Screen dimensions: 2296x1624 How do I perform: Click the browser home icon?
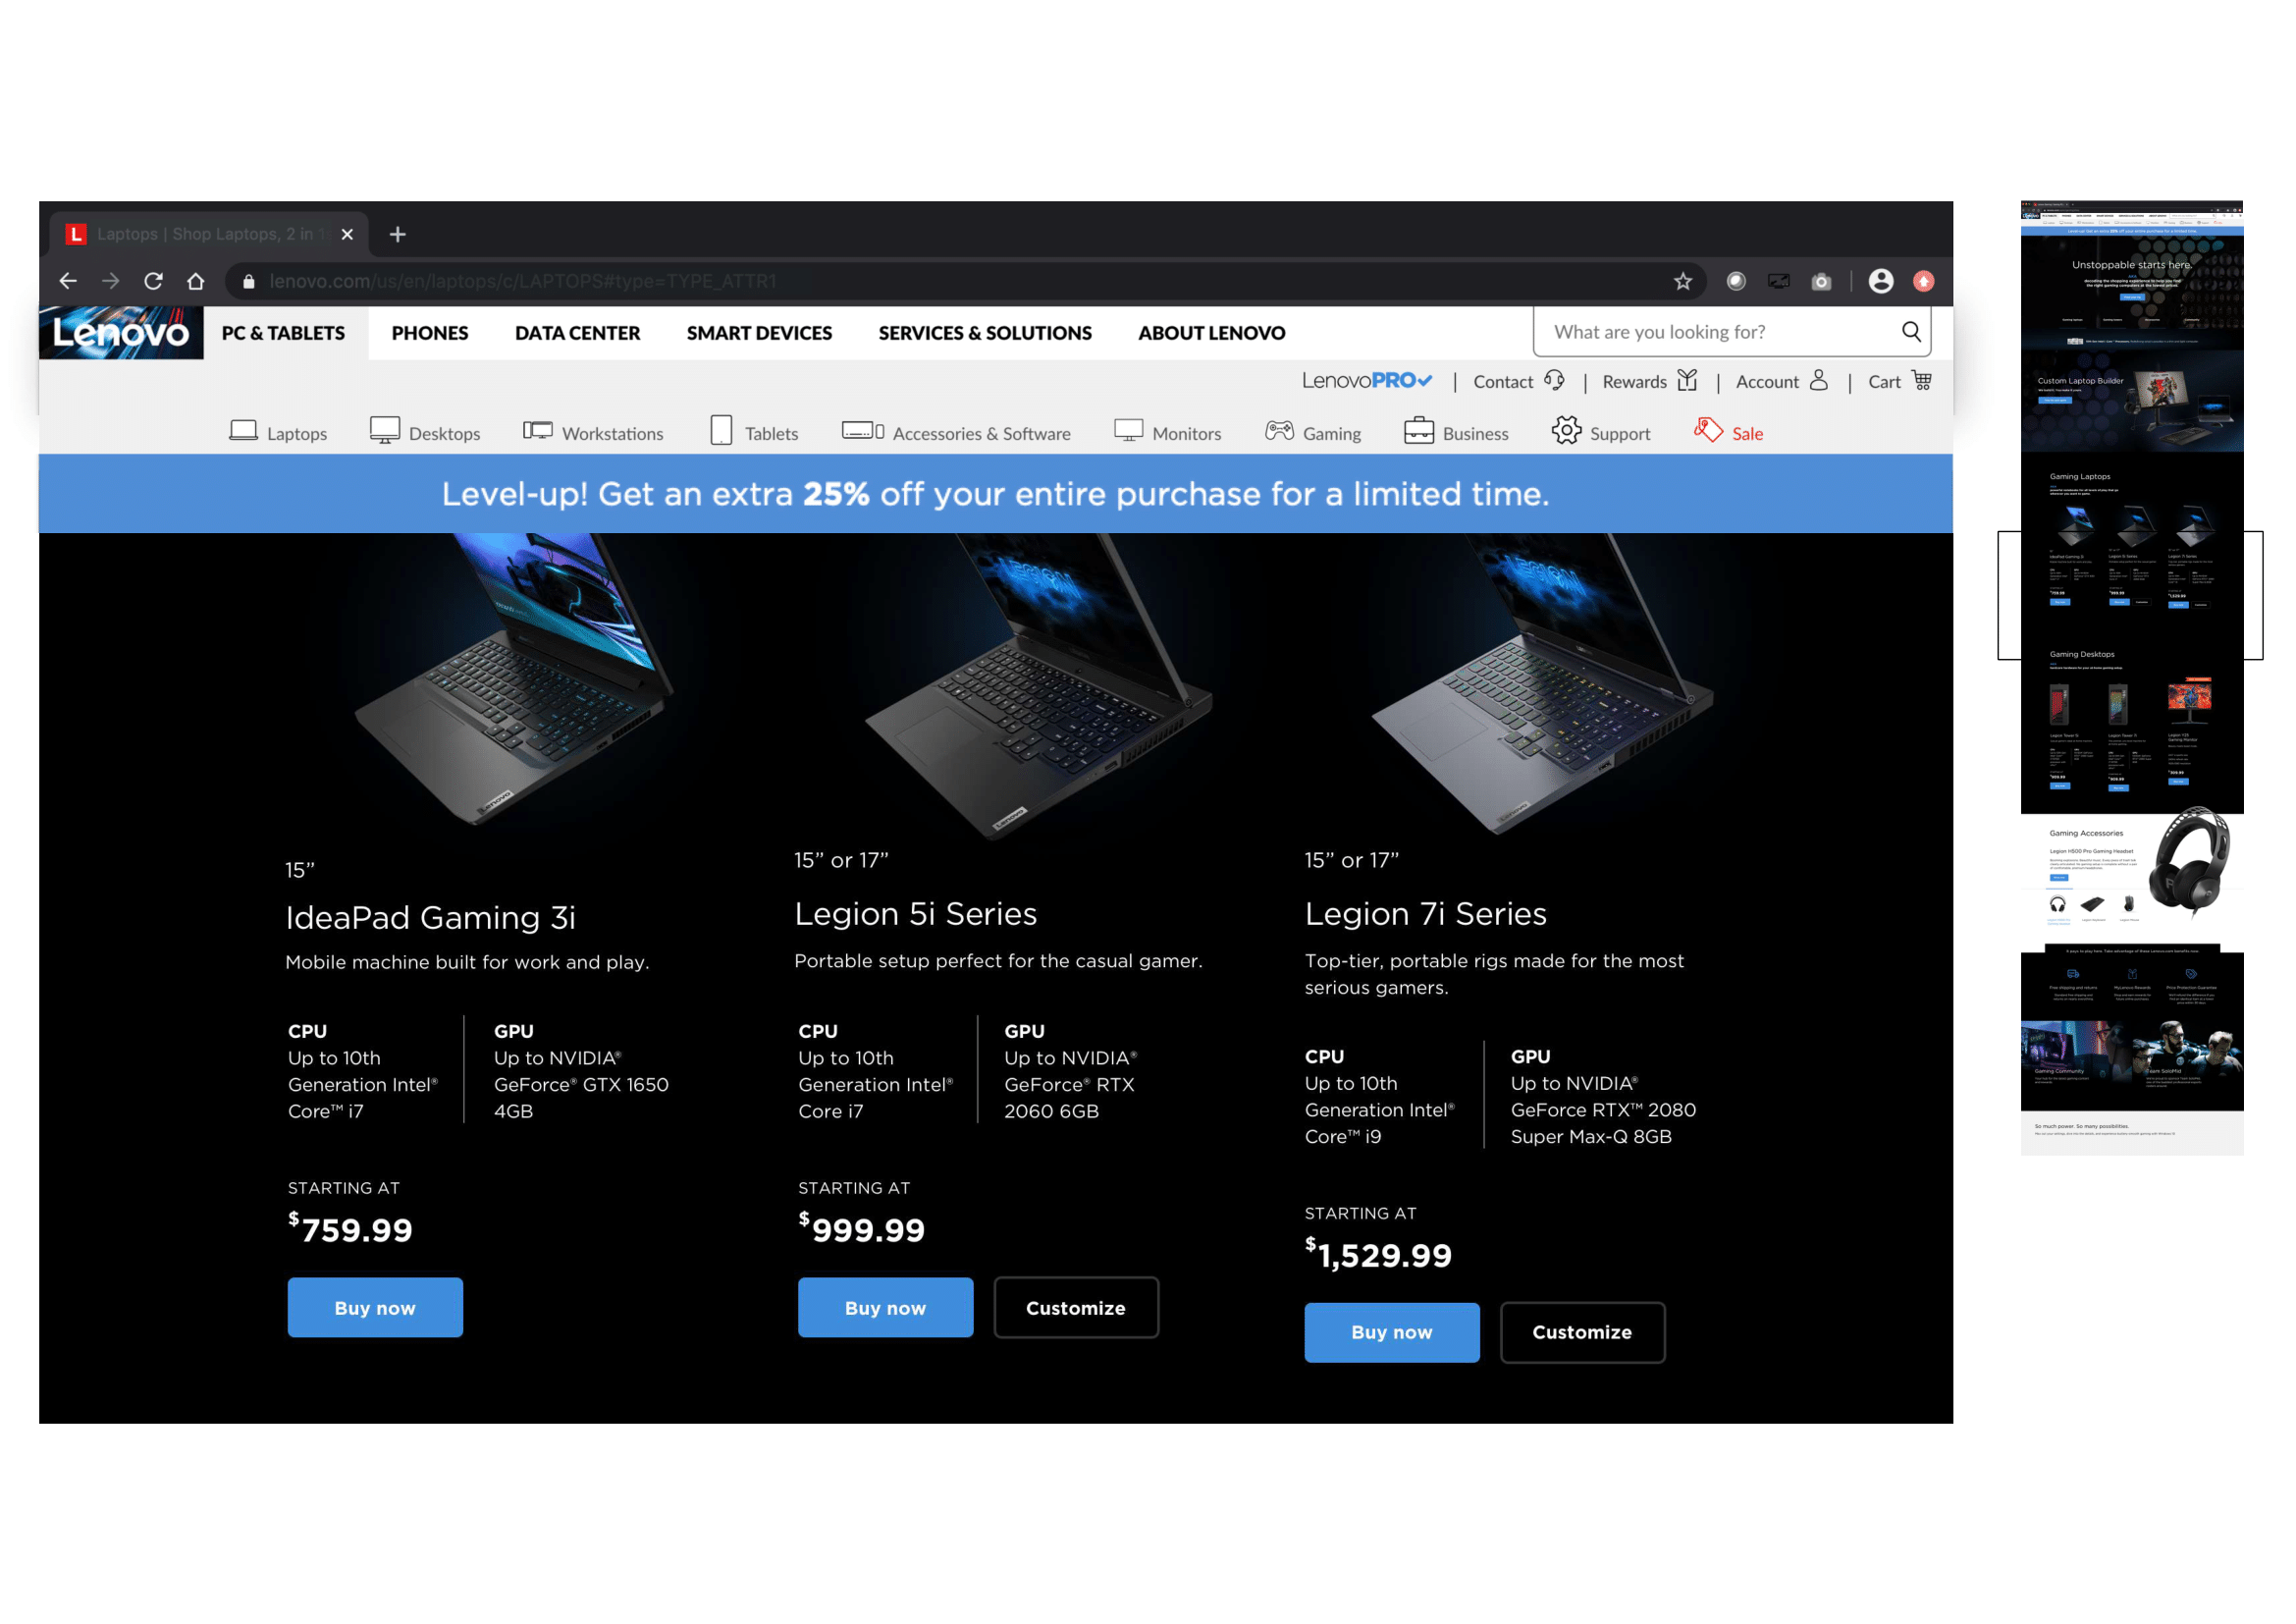click(x=196, y=281)
